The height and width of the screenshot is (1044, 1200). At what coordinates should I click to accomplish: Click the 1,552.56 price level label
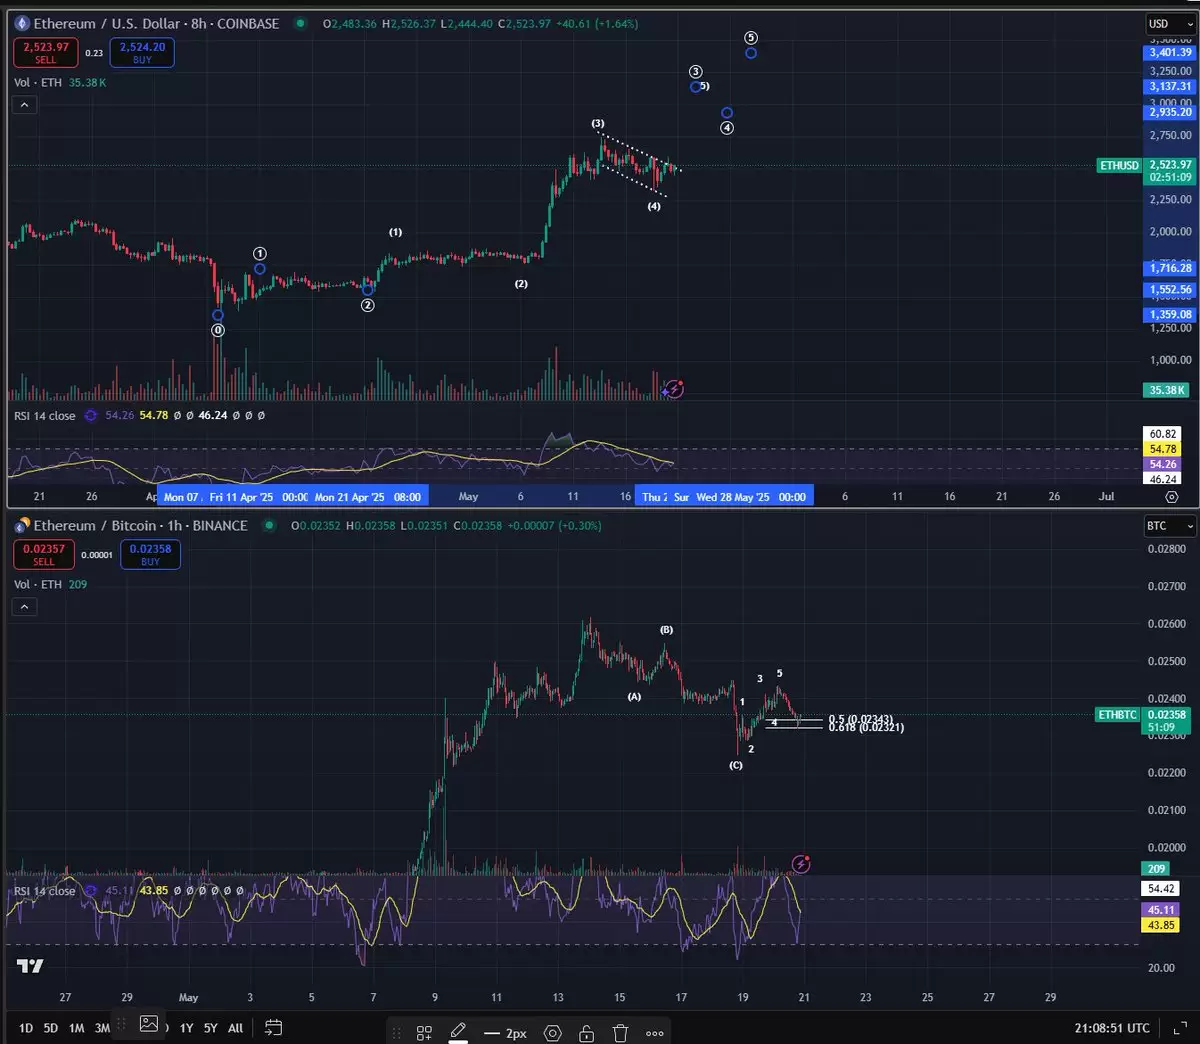1170,290
